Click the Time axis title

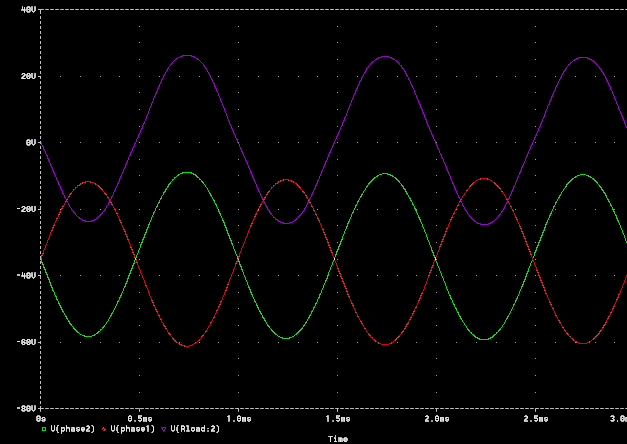pyautogui.click(x=337, y=439)
